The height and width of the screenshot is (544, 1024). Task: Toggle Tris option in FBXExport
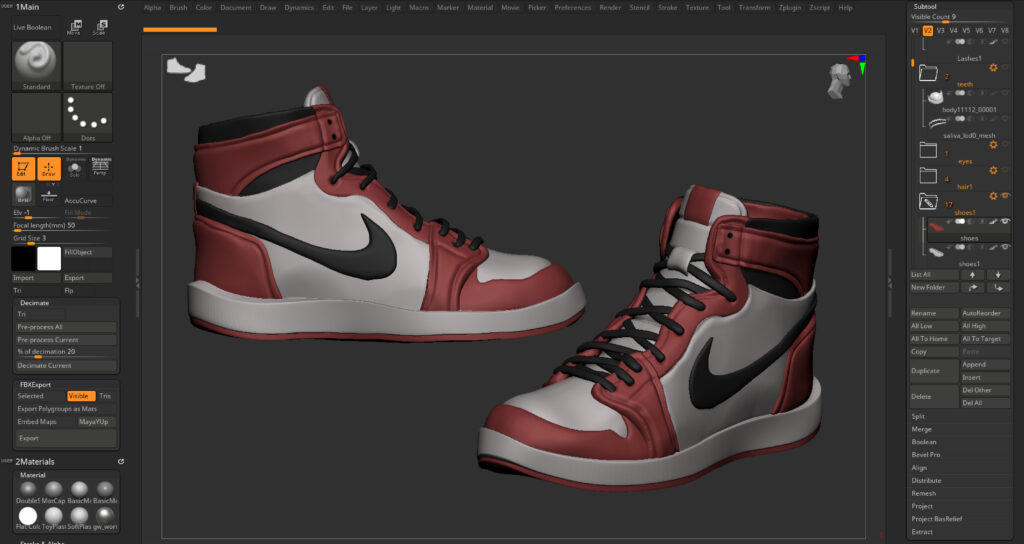pyautogui.click(x=106, y=396)
